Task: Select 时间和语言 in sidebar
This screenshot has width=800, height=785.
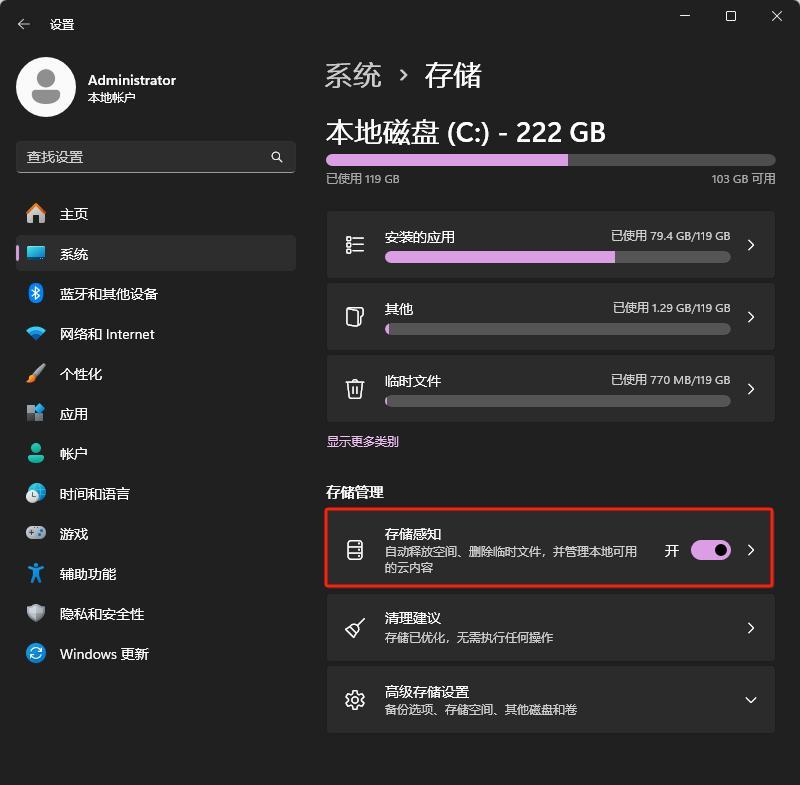Action: [x=94, y=494]
